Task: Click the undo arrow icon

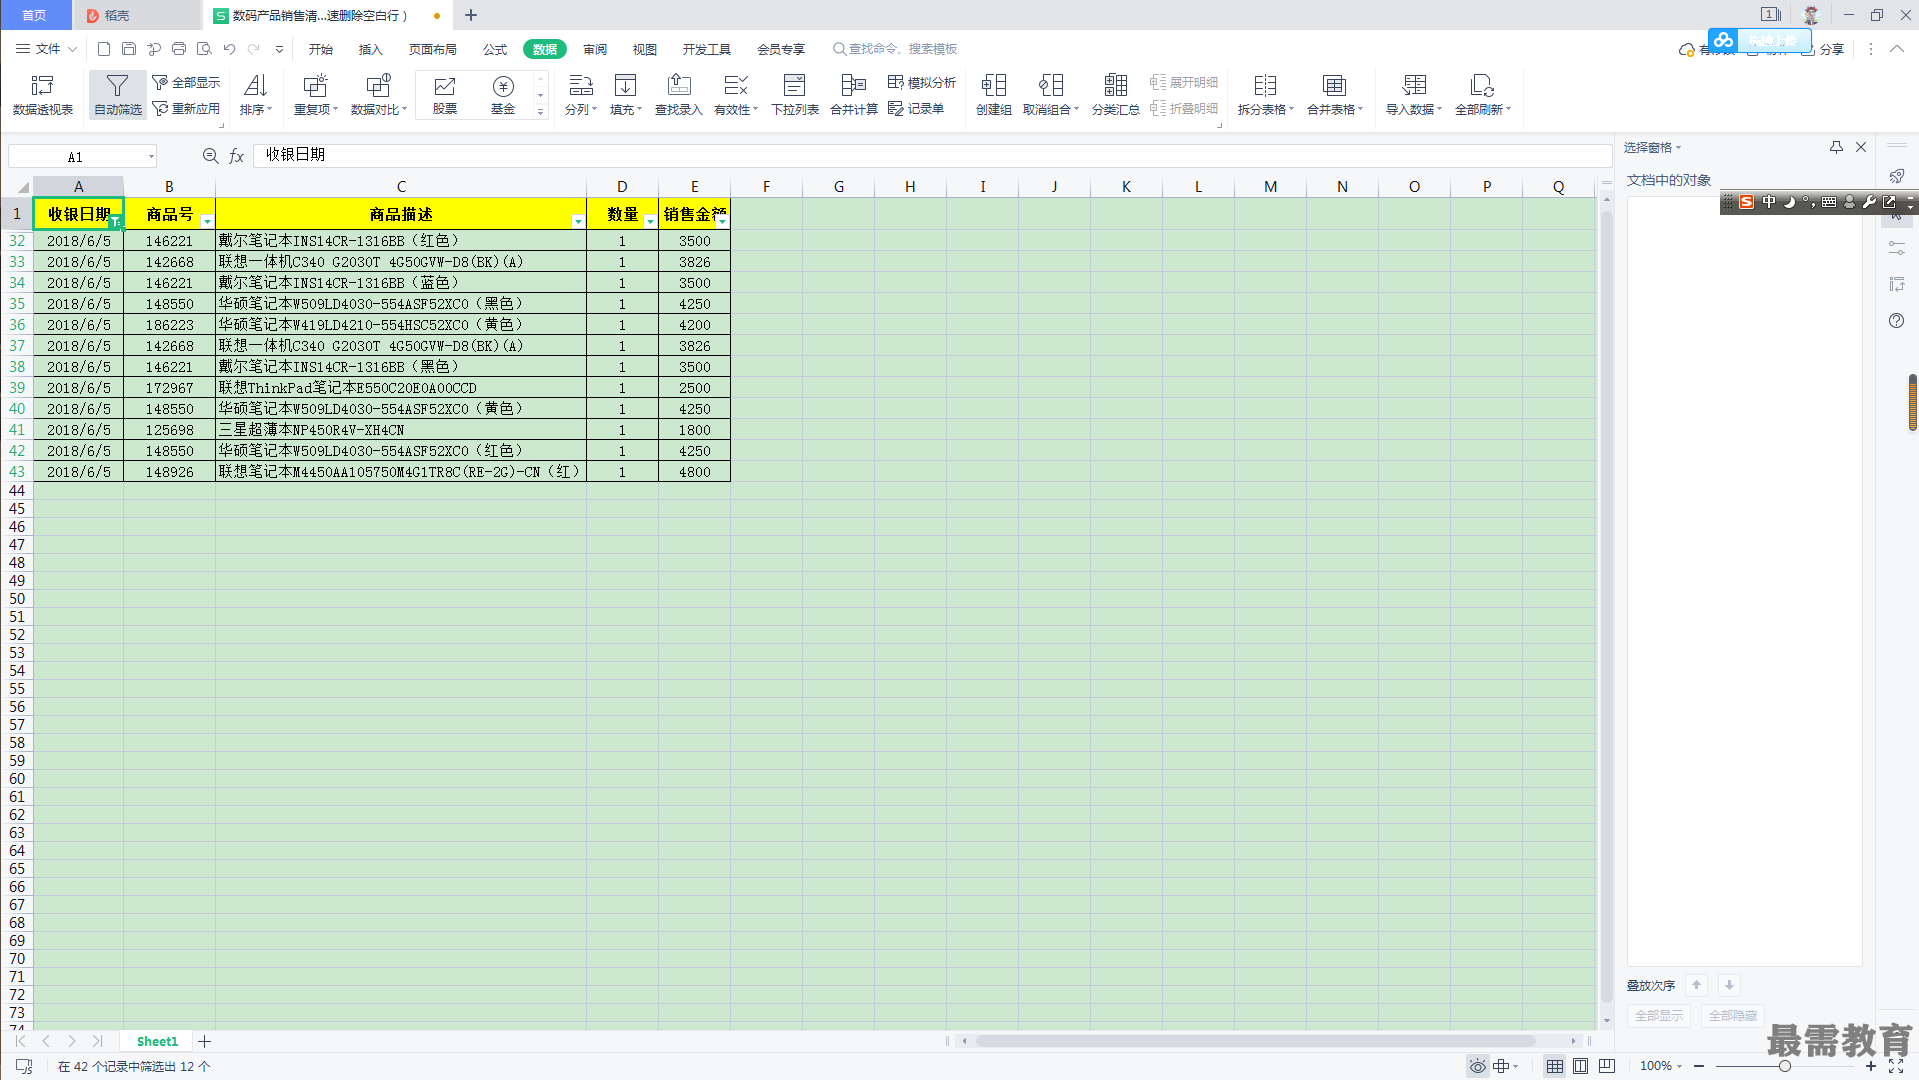Action: 229,49
